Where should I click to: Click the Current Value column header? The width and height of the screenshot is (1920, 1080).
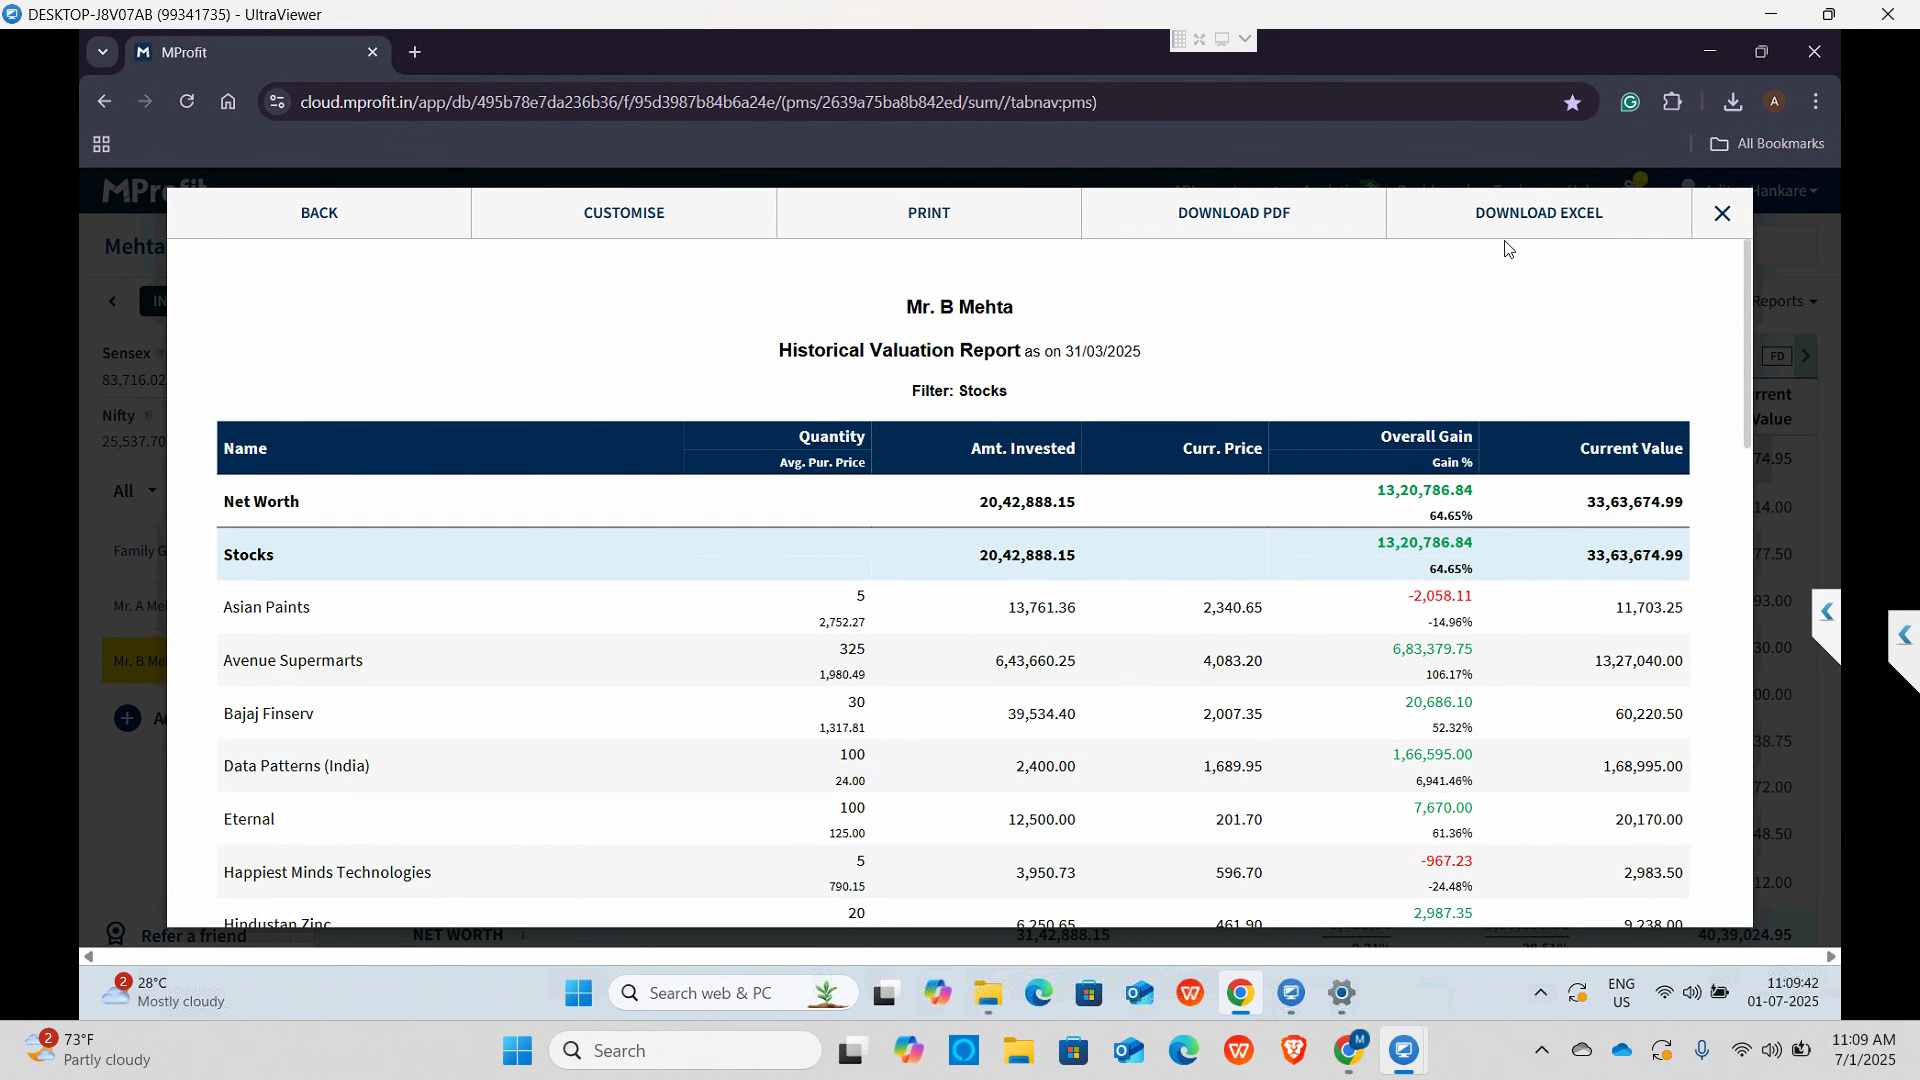click(1631, 449)
